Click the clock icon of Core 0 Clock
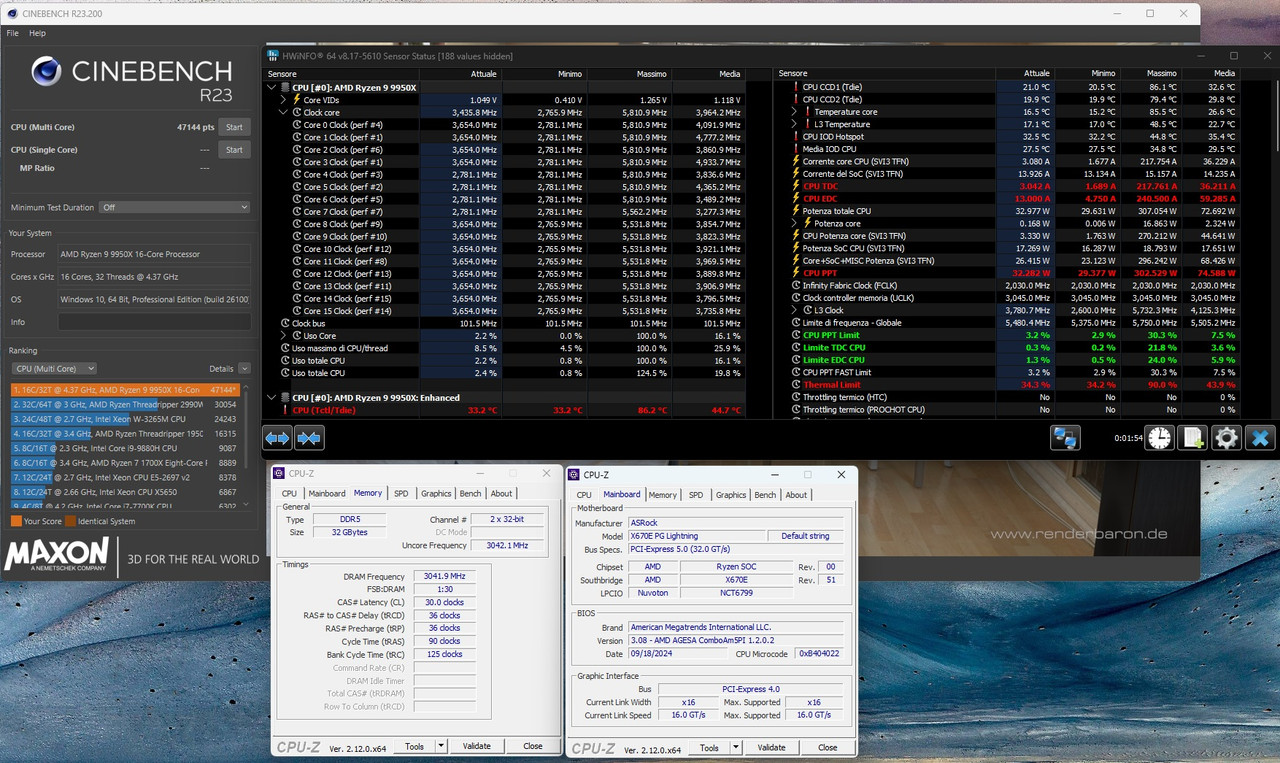The width and height of the screenshot is (1280, 763). 297,125
